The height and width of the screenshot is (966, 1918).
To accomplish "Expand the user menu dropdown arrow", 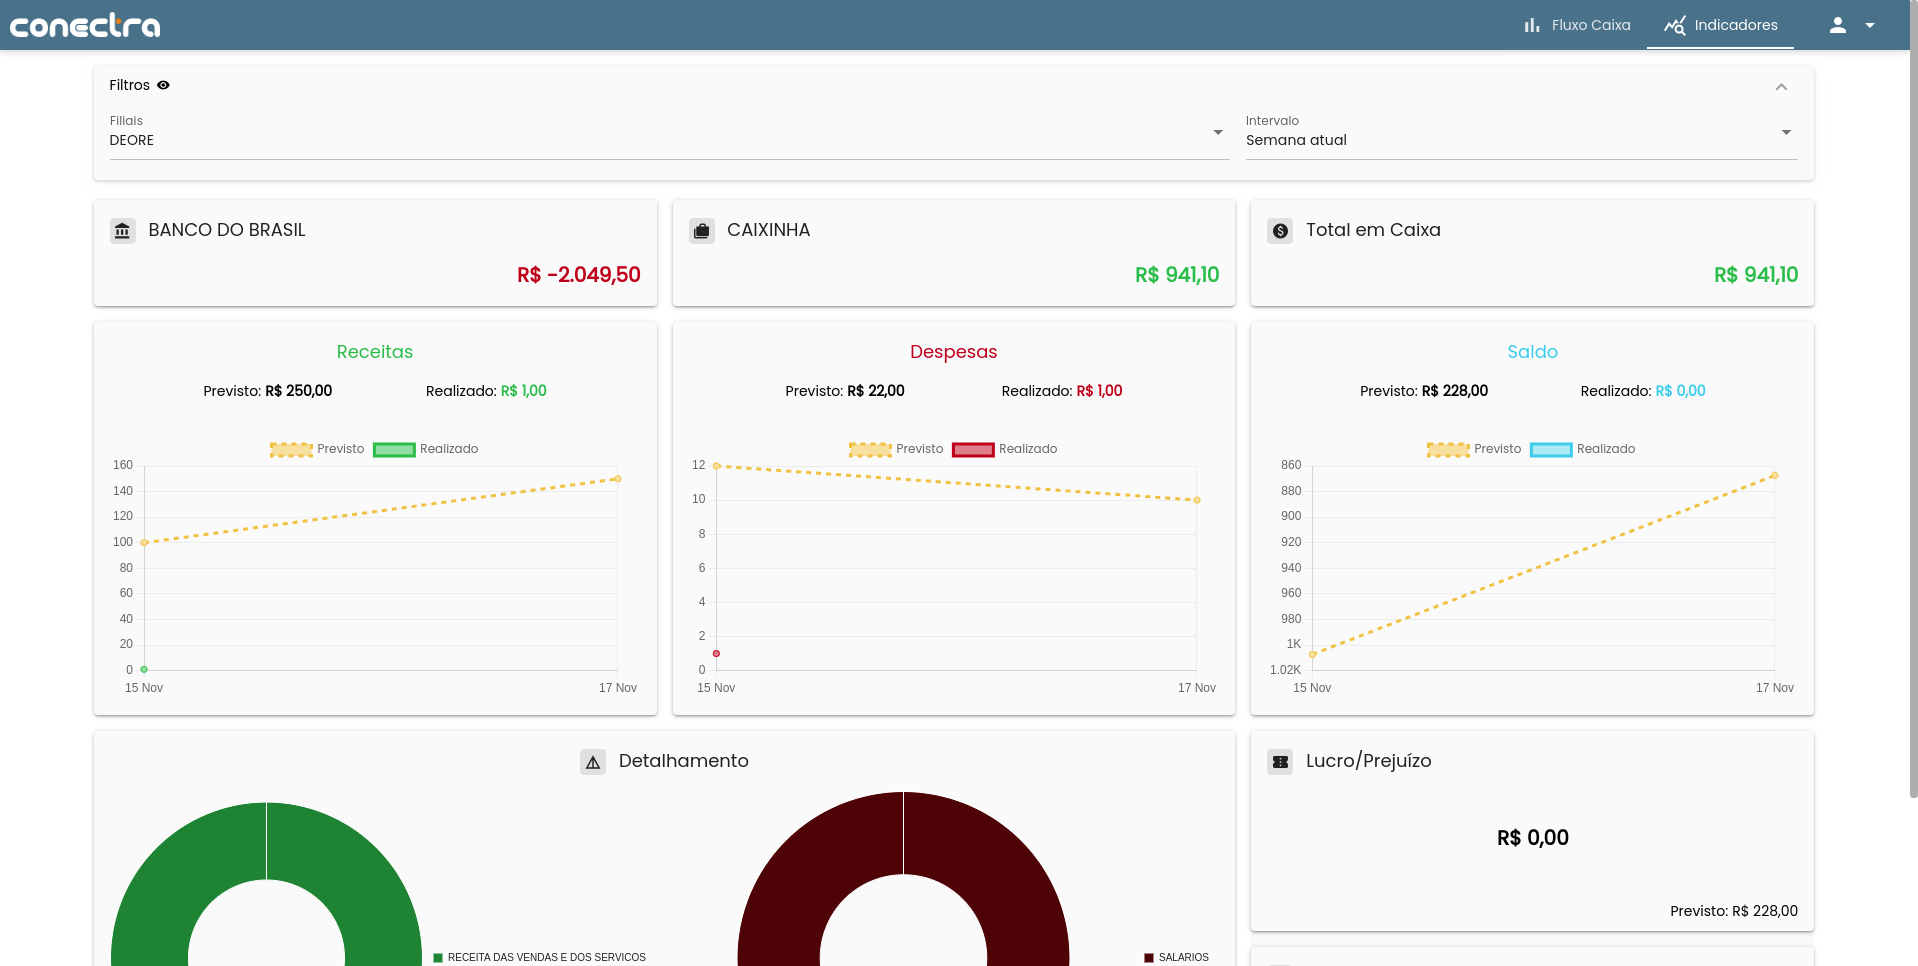I will (1870, 25).
